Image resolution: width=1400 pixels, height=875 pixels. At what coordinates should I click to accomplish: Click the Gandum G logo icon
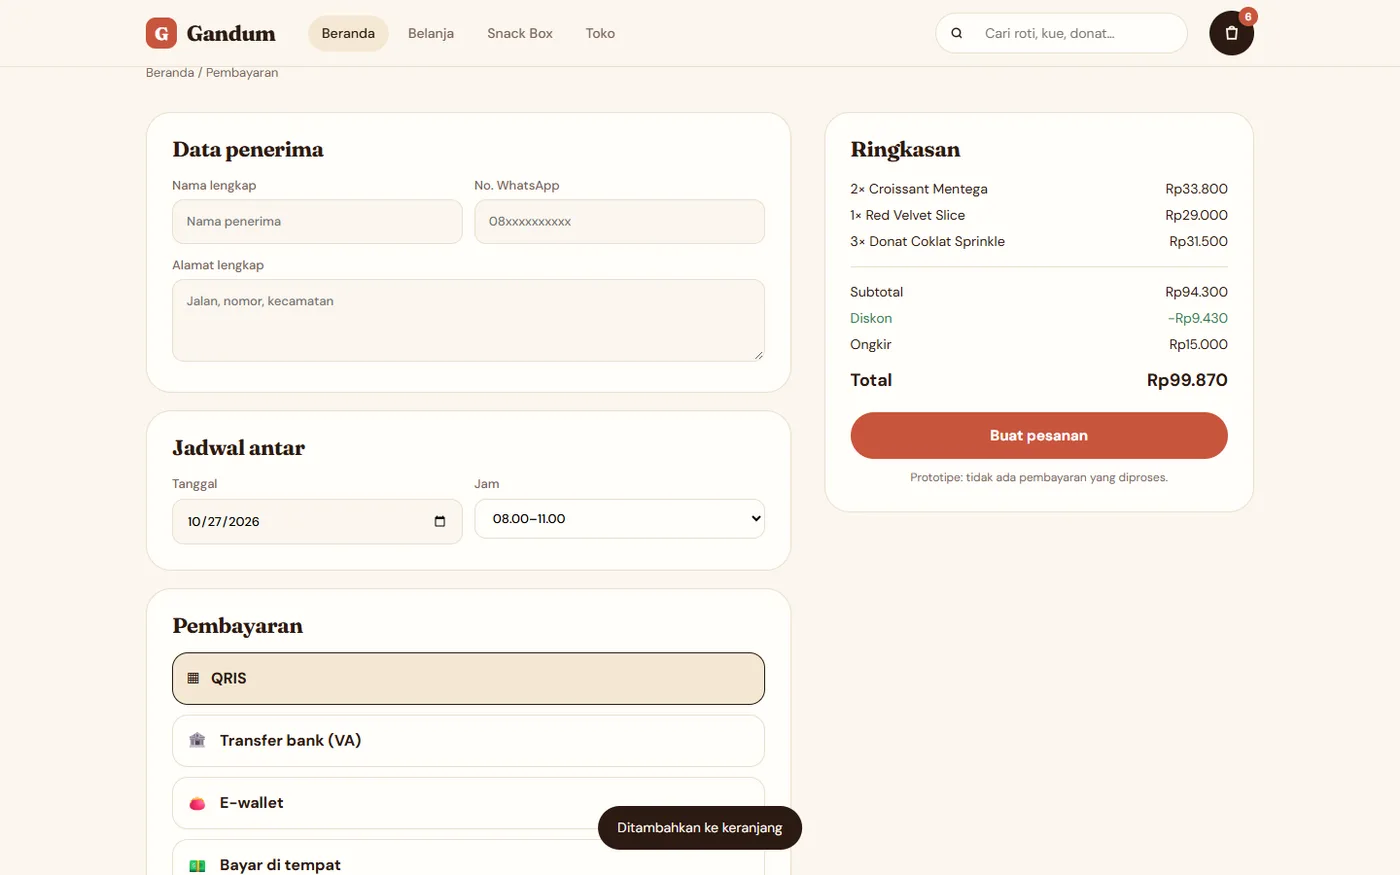click(161, 33)
